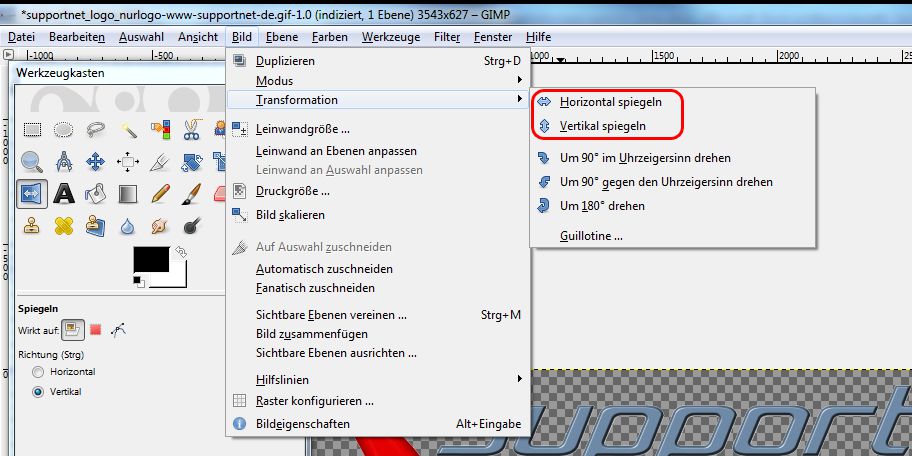Screen dimensions: 912x456
Task: Open the Ansicht menu
Action: point(198,37)
